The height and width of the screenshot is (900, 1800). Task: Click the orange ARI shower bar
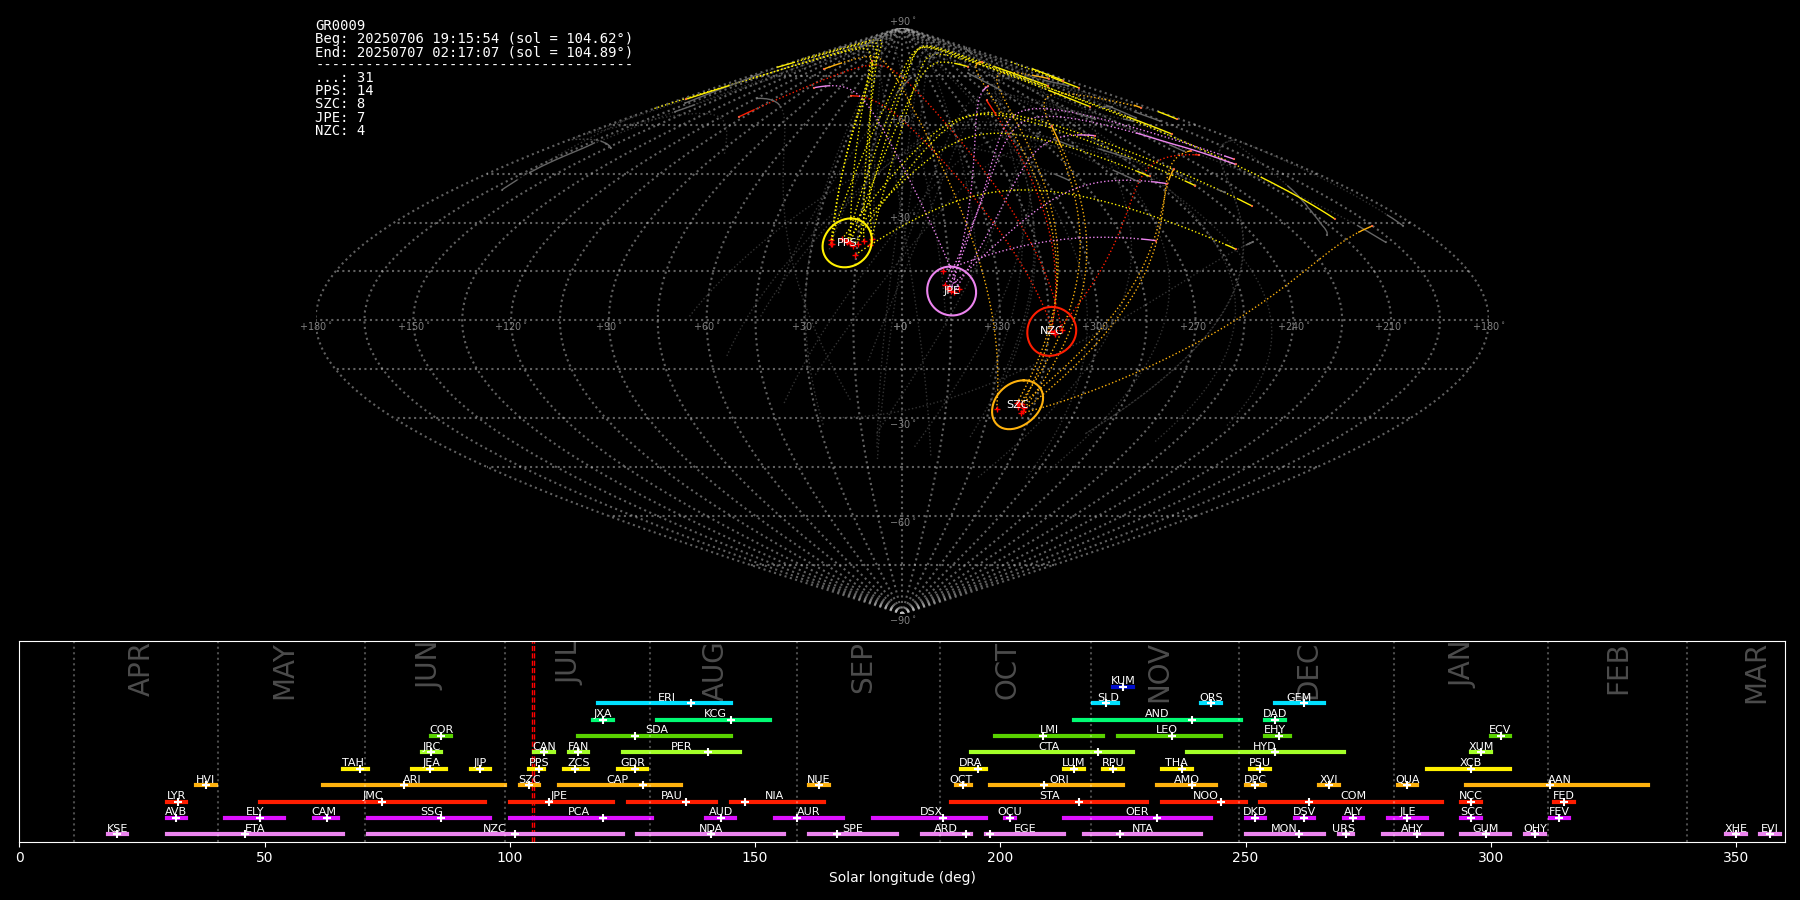pyautogui.click(x=414, y=785)
